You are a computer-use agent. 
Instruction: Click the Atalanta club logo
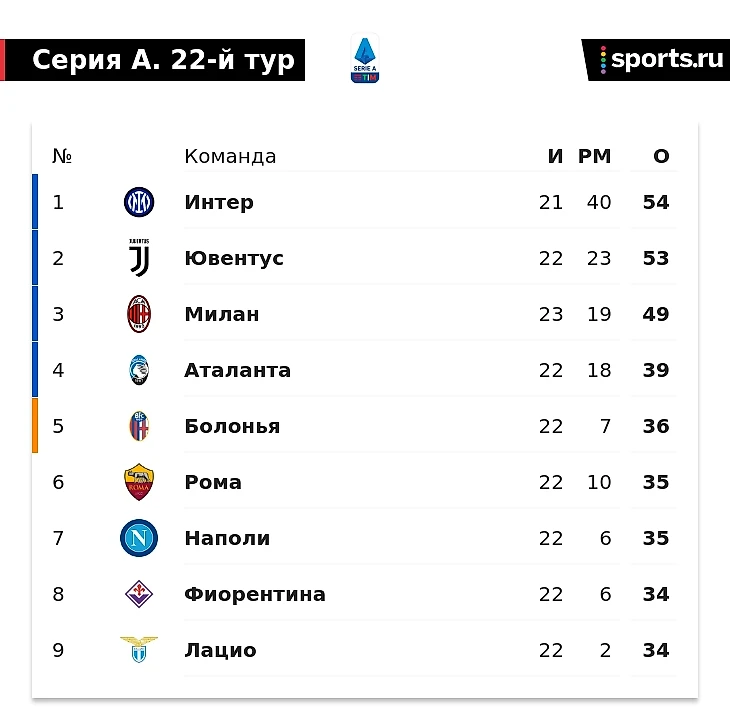(139, 370)
